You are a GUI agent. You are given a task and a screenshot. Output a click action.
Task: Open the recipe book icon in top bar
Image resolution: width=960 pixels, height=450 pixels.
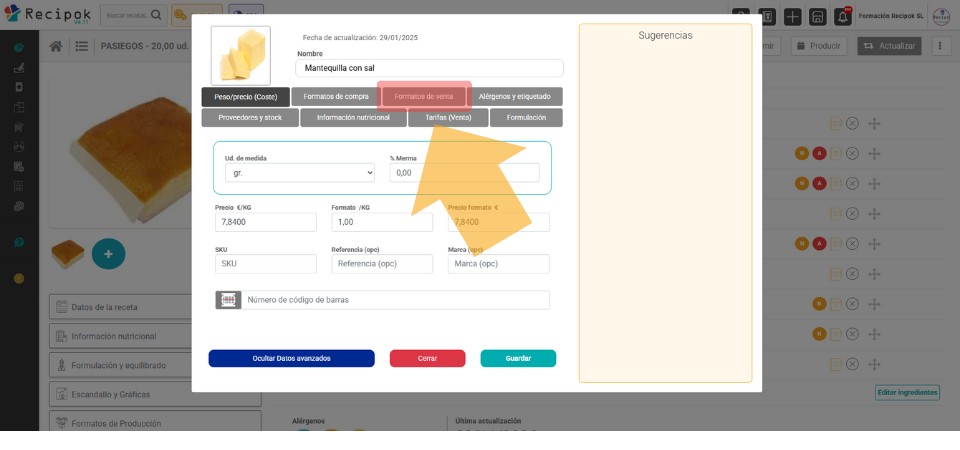click(767, 16)
